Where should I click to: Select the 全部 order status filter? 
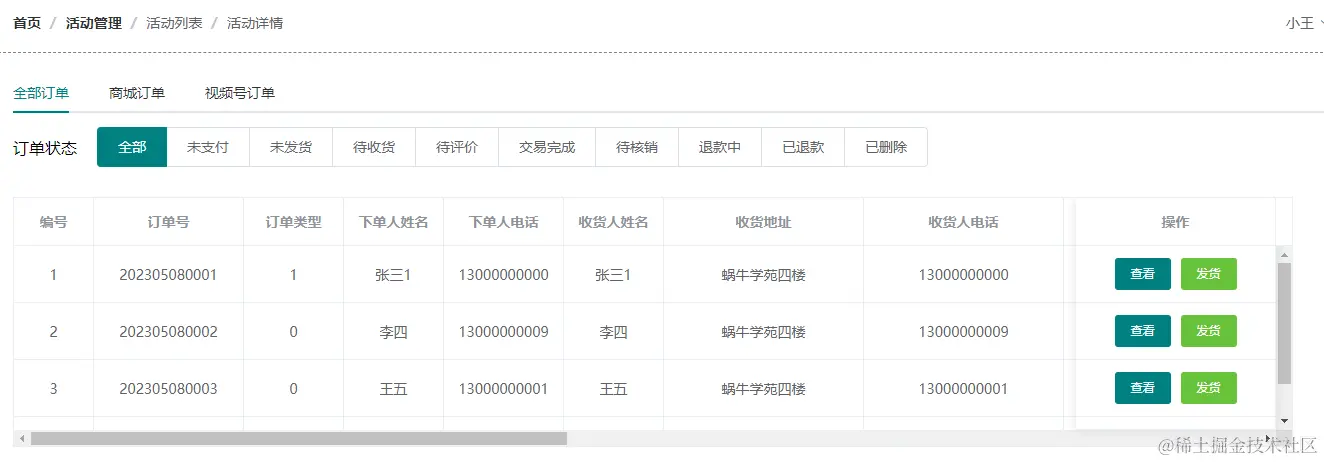click(x=132, y=147)
